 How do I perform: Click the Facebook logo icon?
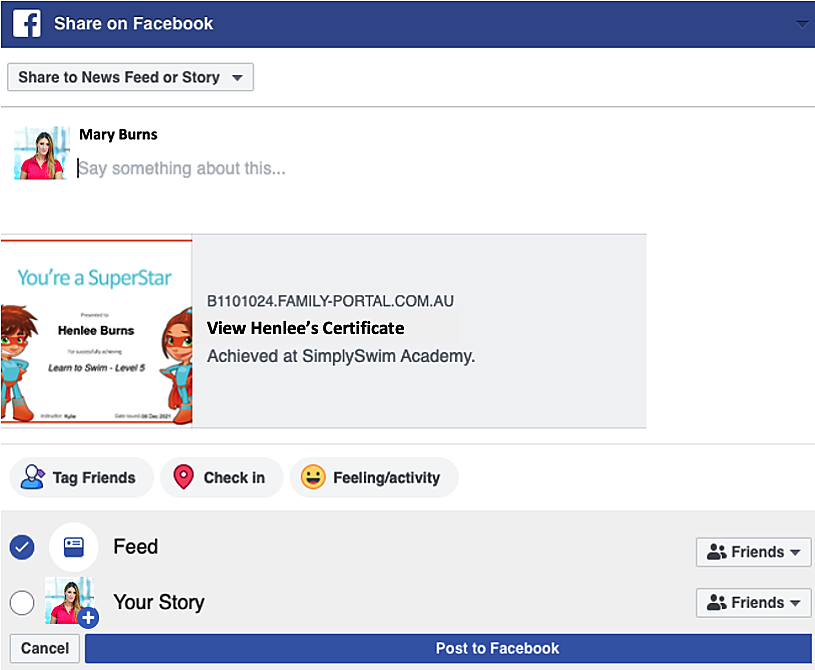pyautogui.click(x=27, y=24)
